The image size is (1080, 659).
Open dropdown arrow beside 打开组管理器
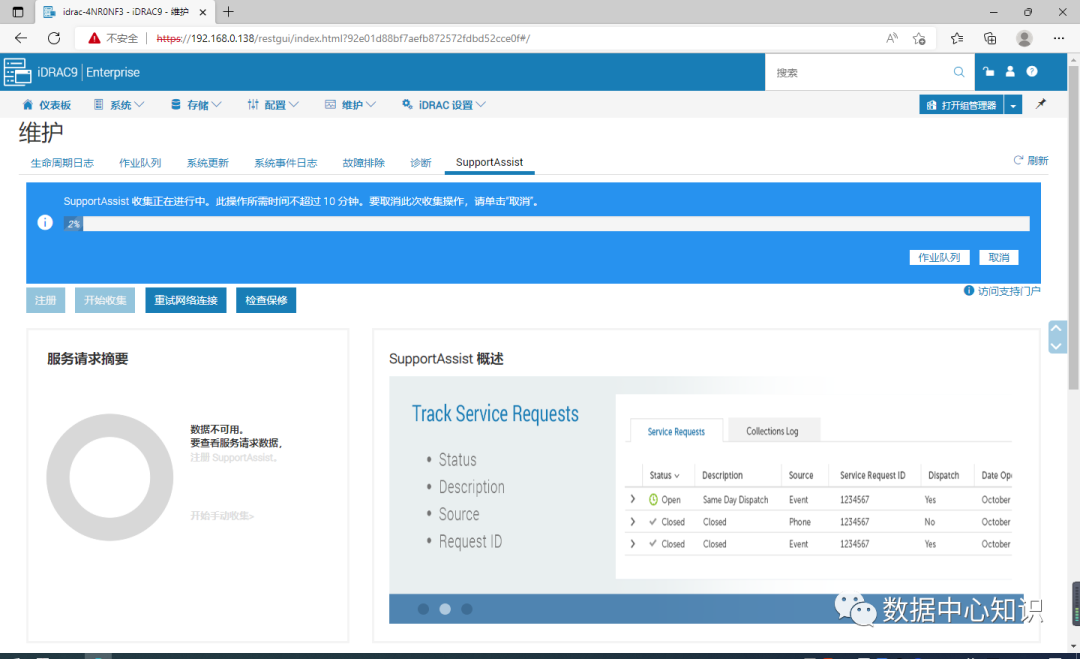coord(1013,105)
